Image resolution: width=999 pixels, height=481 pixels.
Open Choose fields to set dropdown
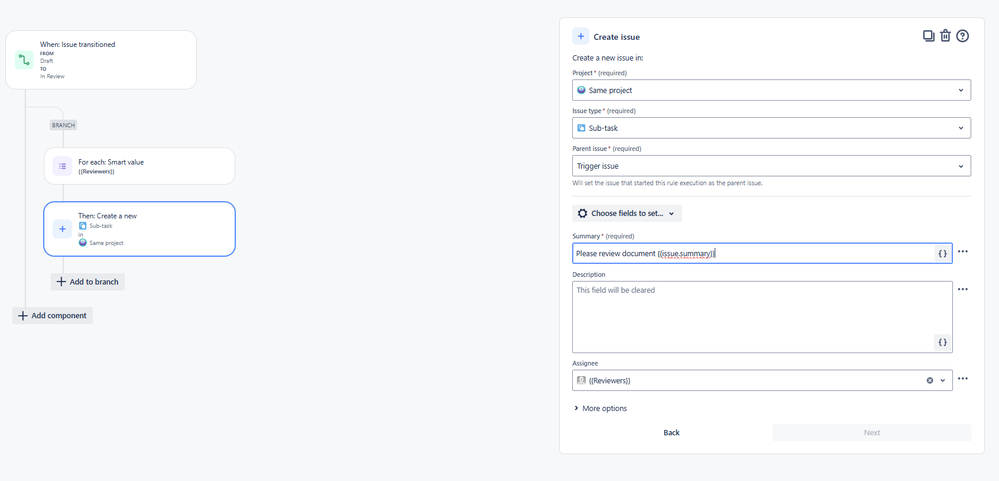tap(627, 213)
